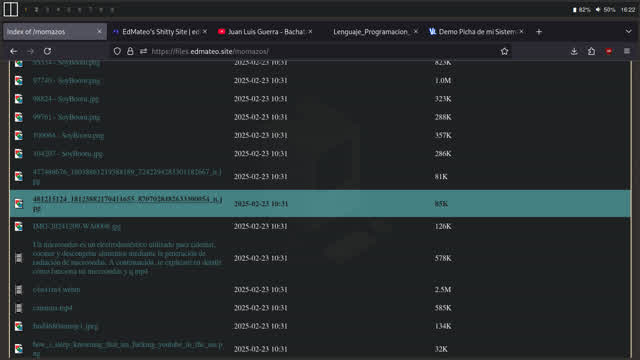
Task: Open the 323K SoyBooru jpg file link
Action: pyautogui.click(x=66, y=99)
